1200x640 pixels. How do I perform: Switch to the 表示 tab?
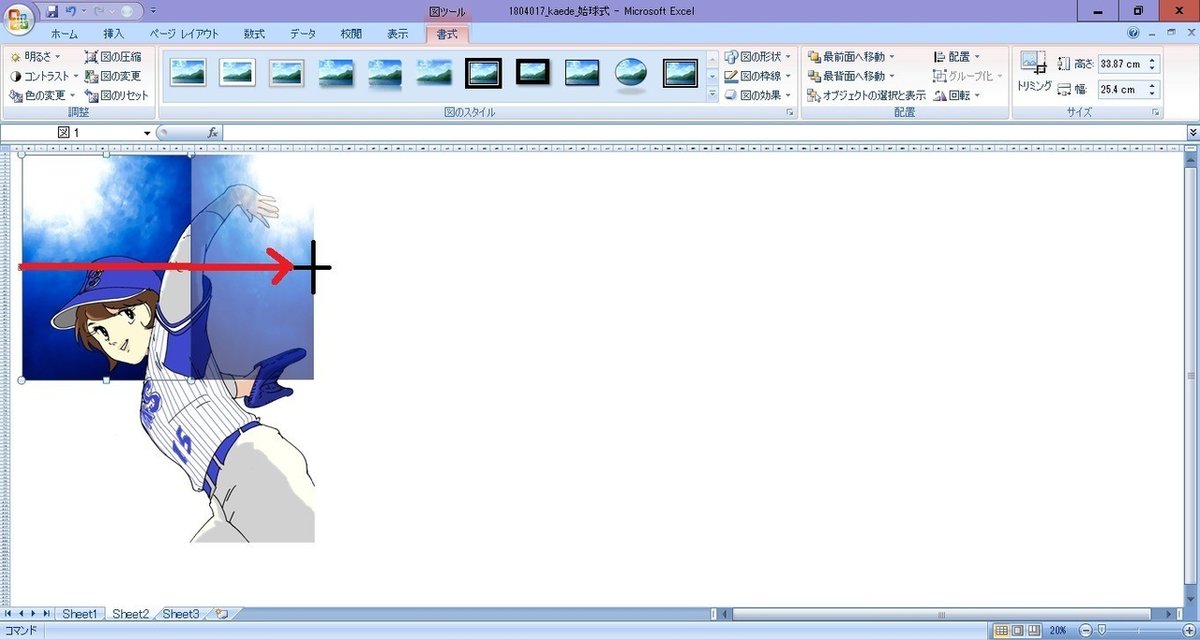397,34
